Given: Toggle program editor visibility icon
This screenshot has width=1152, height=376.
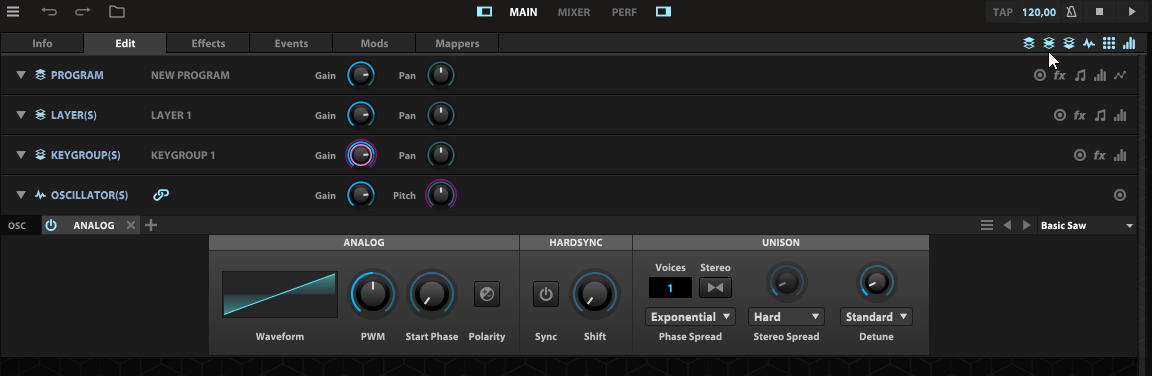Looking at the screenshot, I should (1029, 43).
